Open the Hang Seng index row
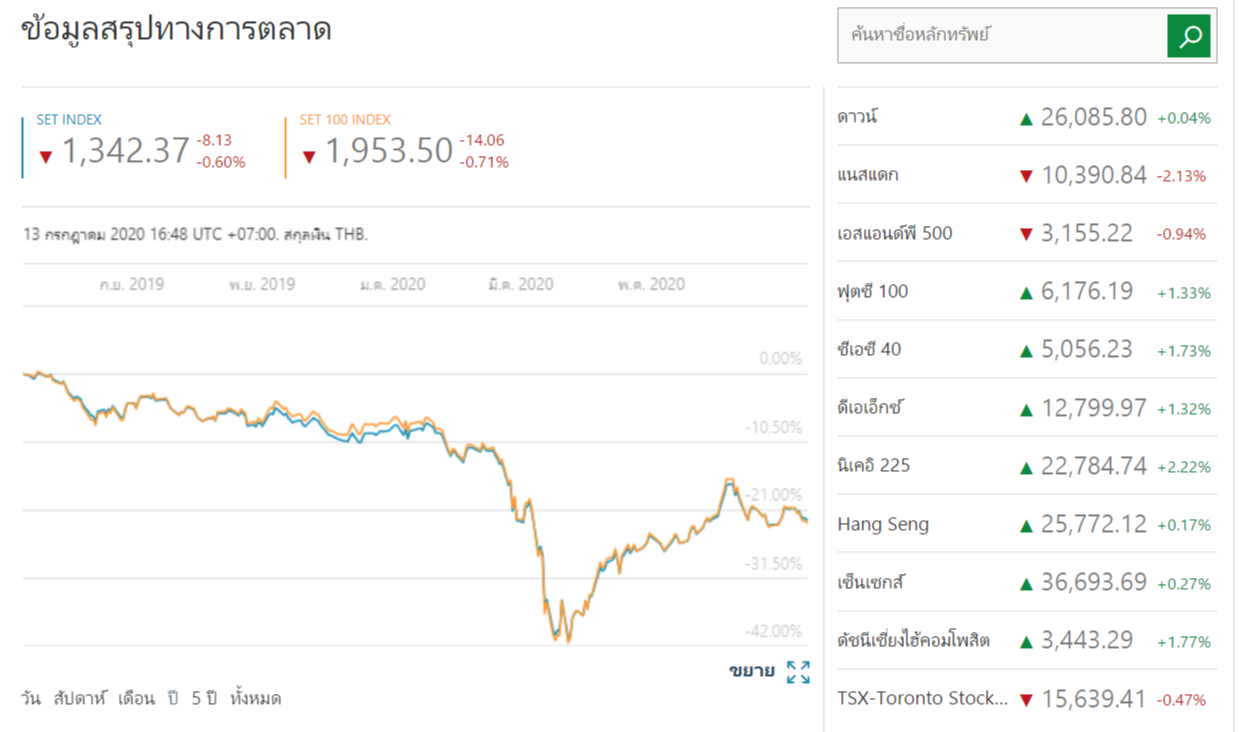This screenshot has height=732, width=1239. click(x=883, y=524)
